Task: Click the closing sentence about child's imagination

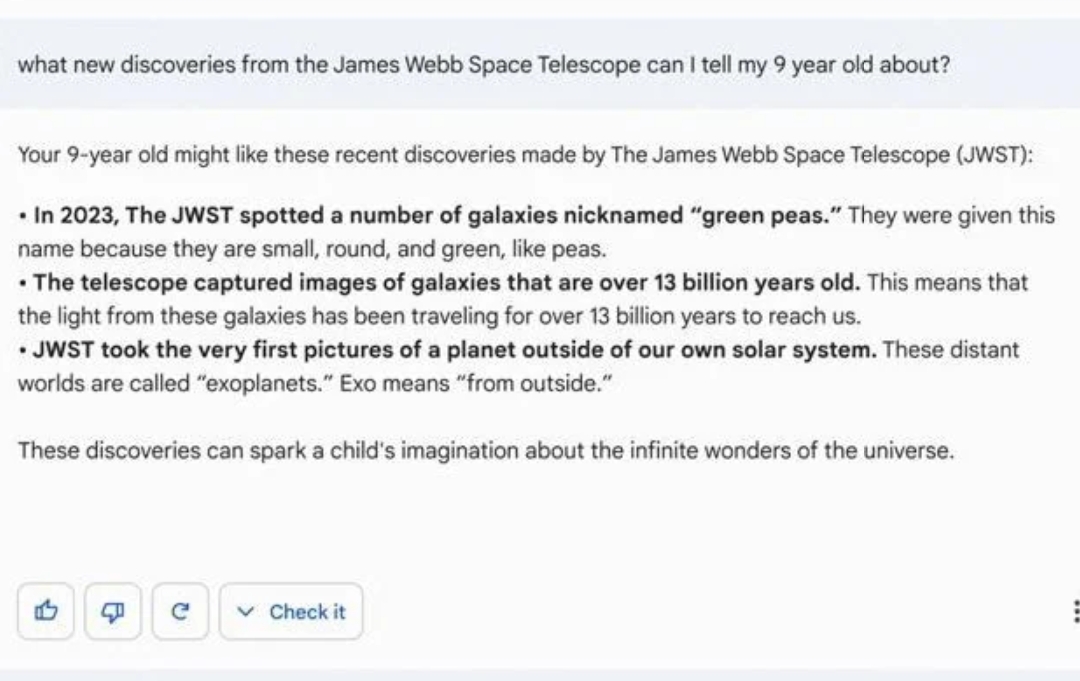Action: (486, 450)
